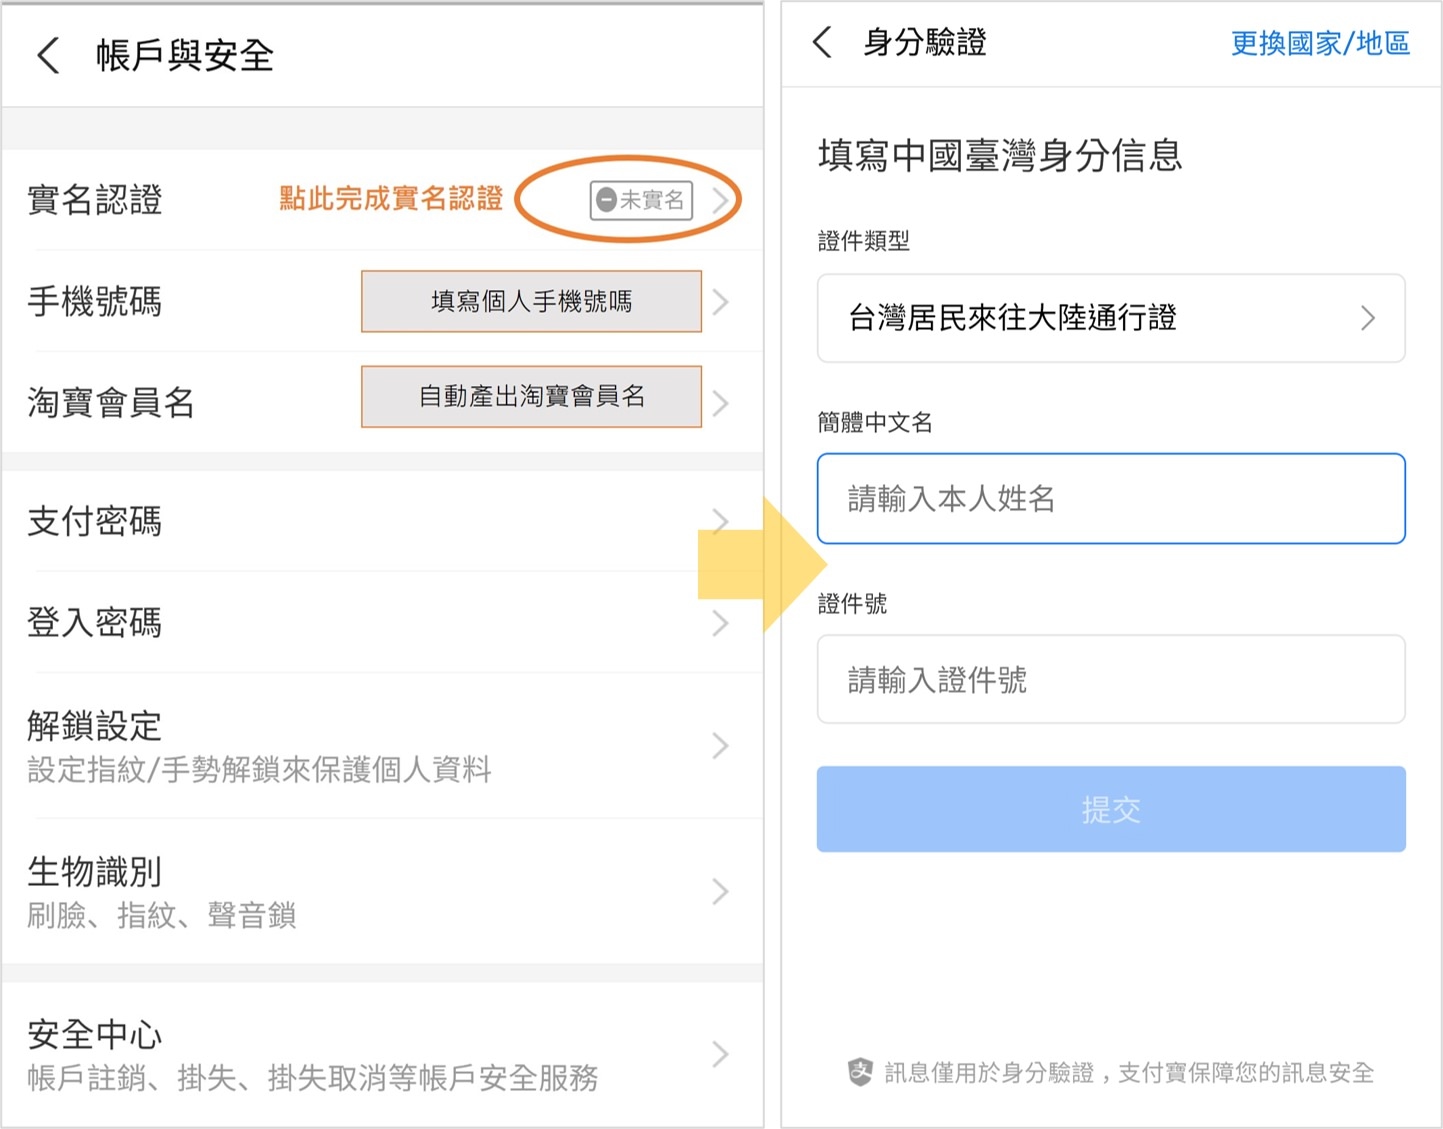The width and height of the screenshot is (1443, 1129).
Task: Open 手機號碼 row chevron
Action: coord(720,301)
